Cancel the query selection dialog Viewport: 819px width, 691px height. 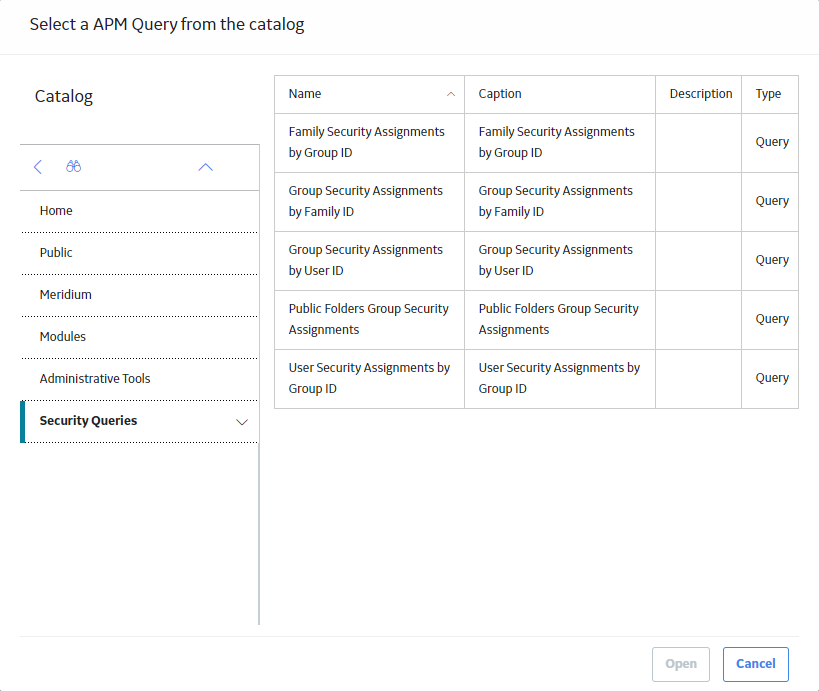tap(756, 664)
